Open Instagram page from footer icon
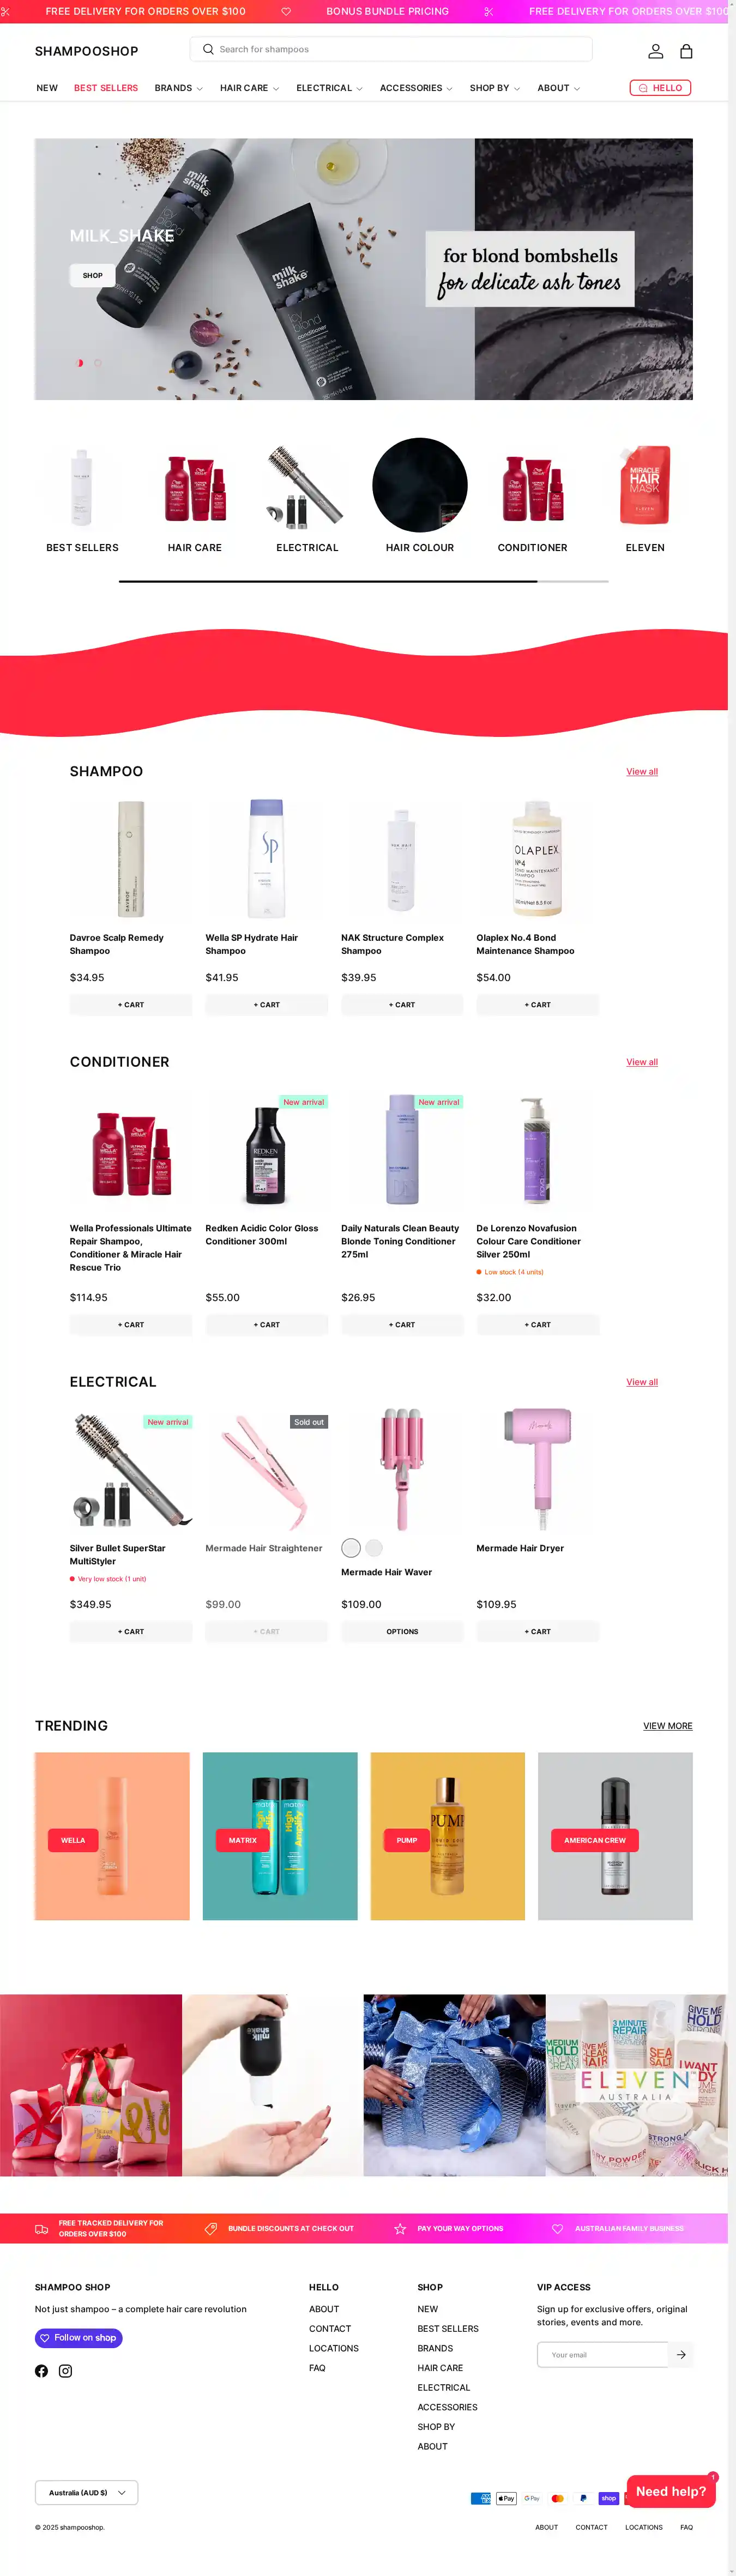Image resolution: width=736 pixels, height=2576 pixels. coord(65,2371)
